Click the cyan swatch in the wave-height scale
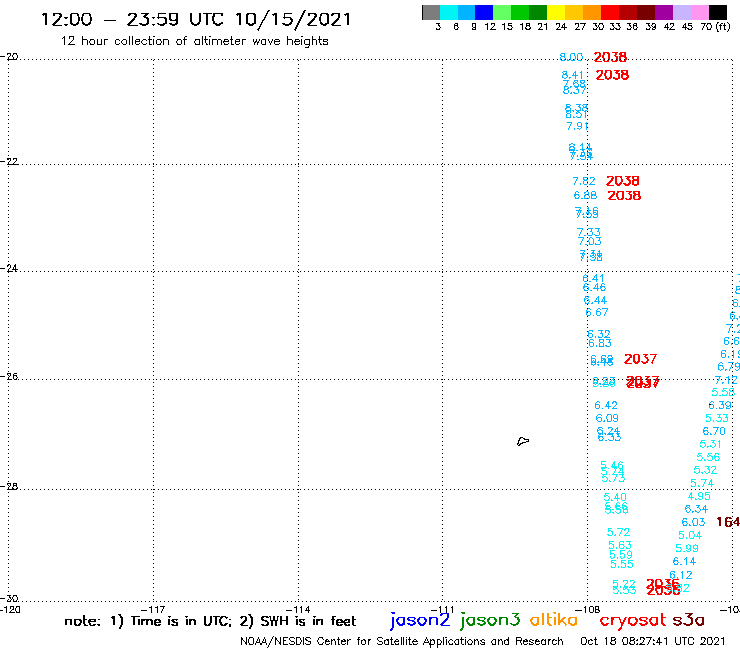Image resolution: width=740 pixels, height=650 pixels. pos(449,12)
